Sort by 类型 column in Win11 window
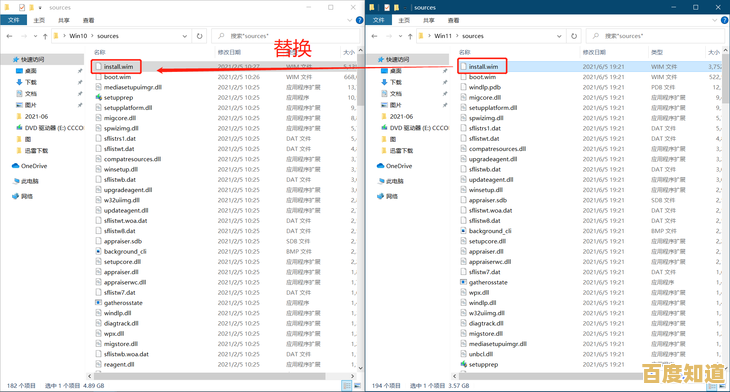The height and width of the screenshot is (392, 730). click(657, 52)
